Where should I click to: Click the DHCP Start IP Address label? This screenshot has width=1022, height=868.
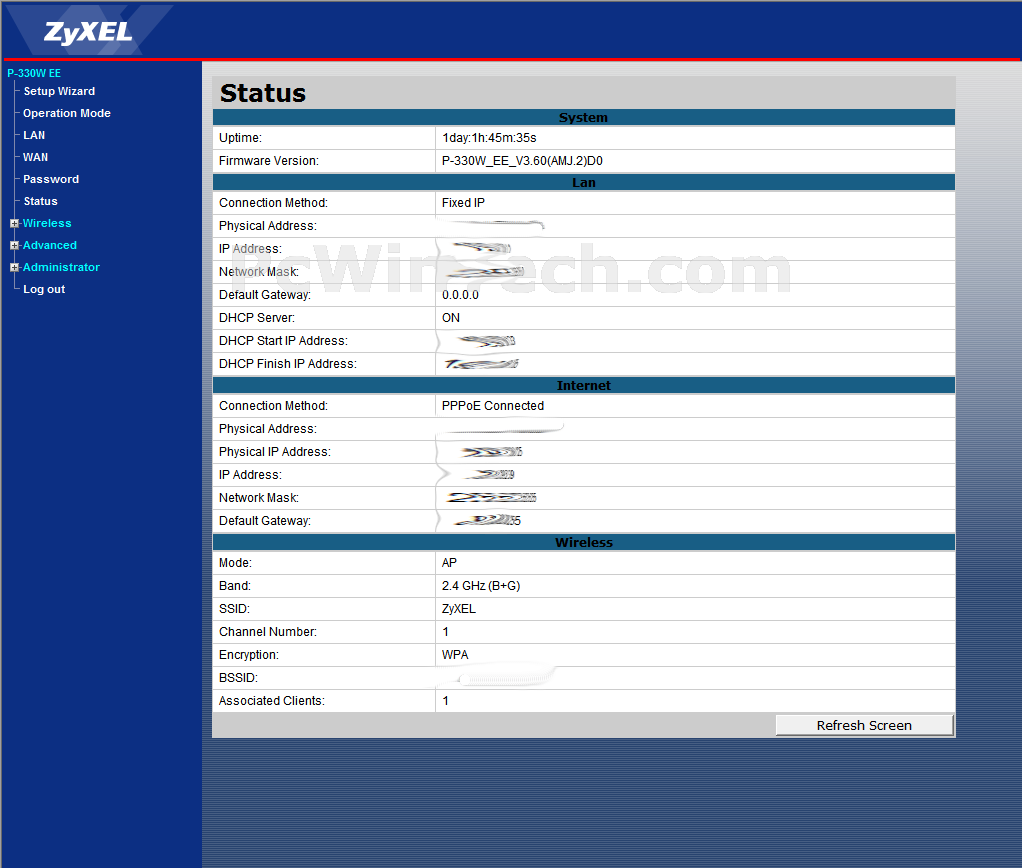pos(284,341)
